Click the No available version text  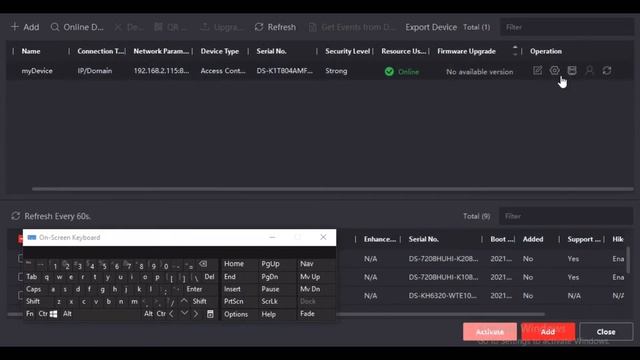tap(480, 72)
